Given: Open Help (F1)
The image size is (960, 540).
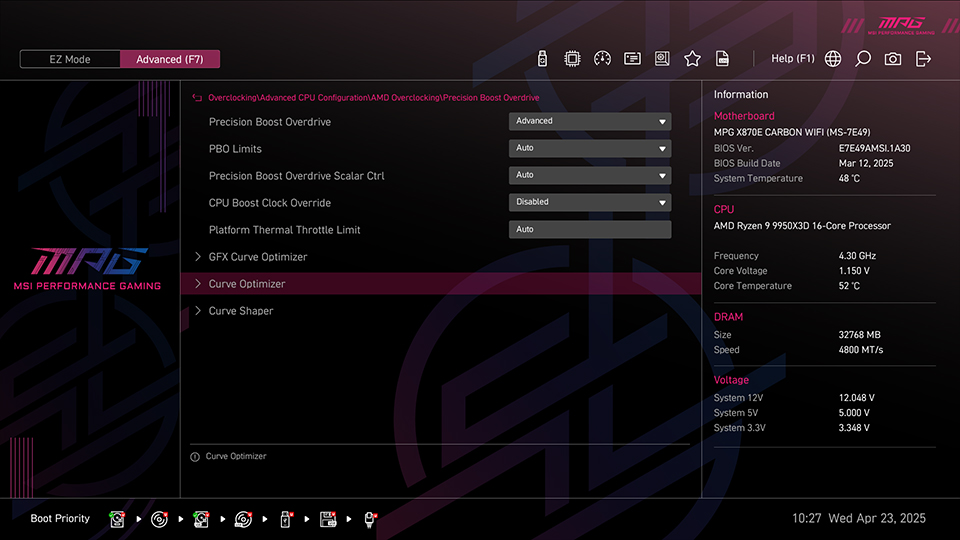Looking at the screenshot, I should pos(792,59).
